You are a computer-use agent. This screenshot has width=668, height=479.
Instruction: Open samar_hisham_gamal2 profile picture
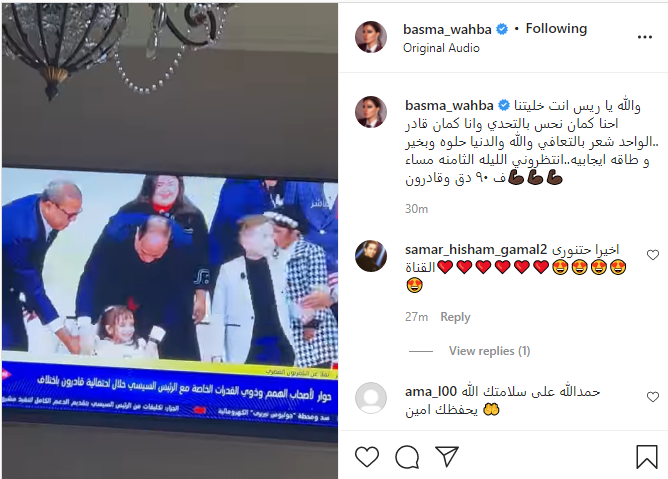pyautogui.click(x=371, y=256)
